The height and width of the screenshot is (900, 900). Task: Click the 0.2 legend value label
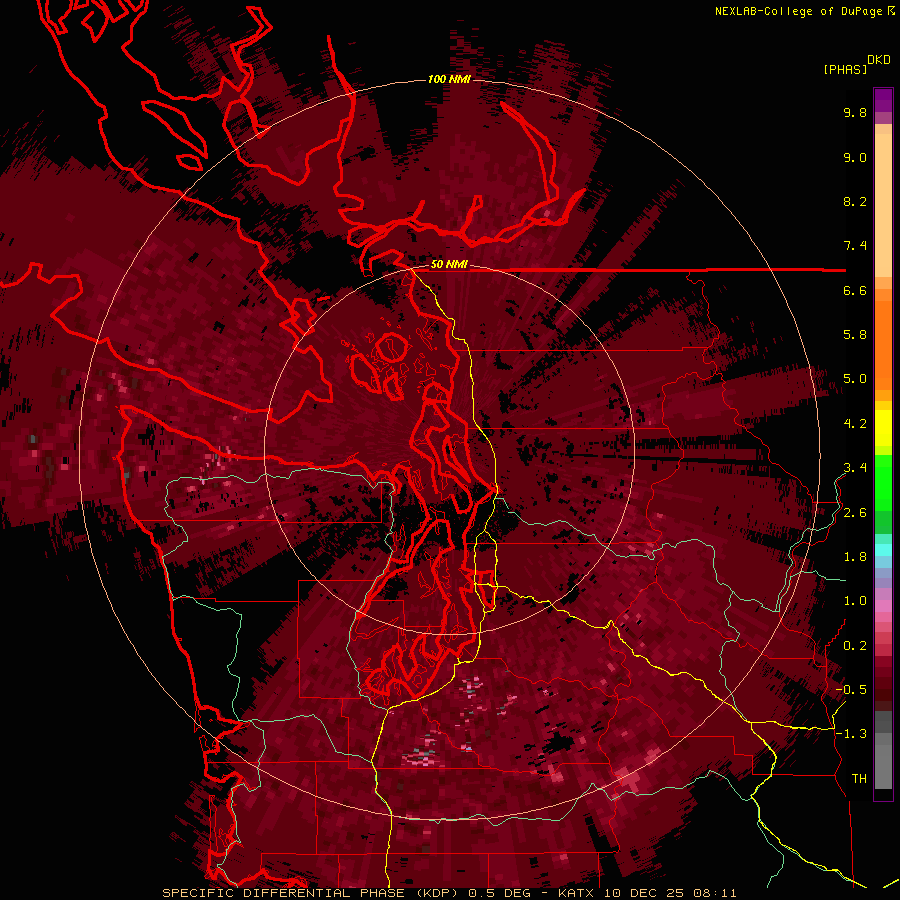click(x=855, y=646)
